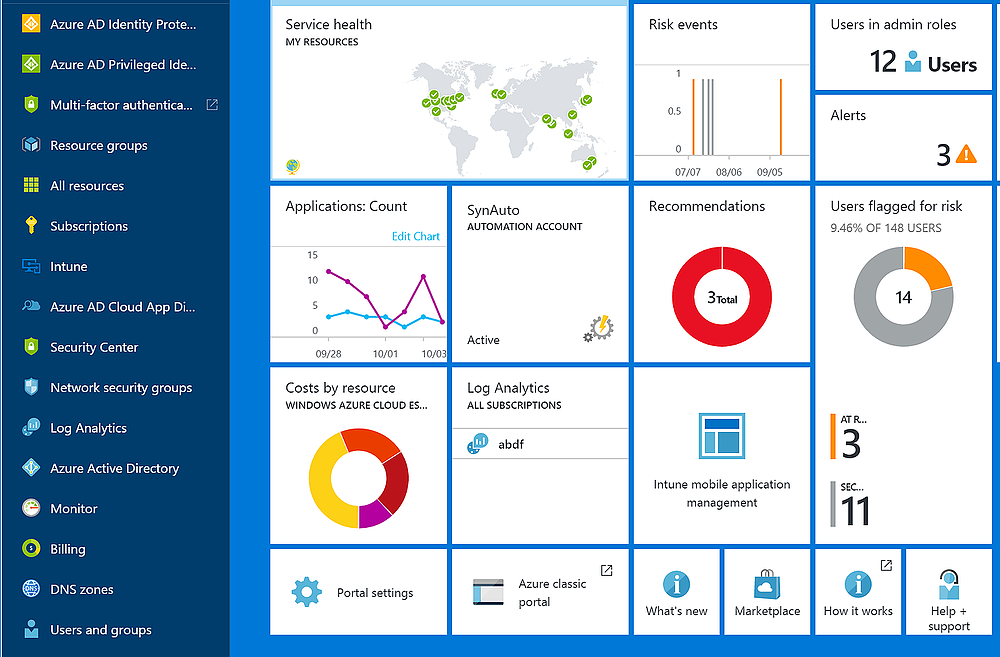Select the Multi-factor authentication shield icon

31,104
